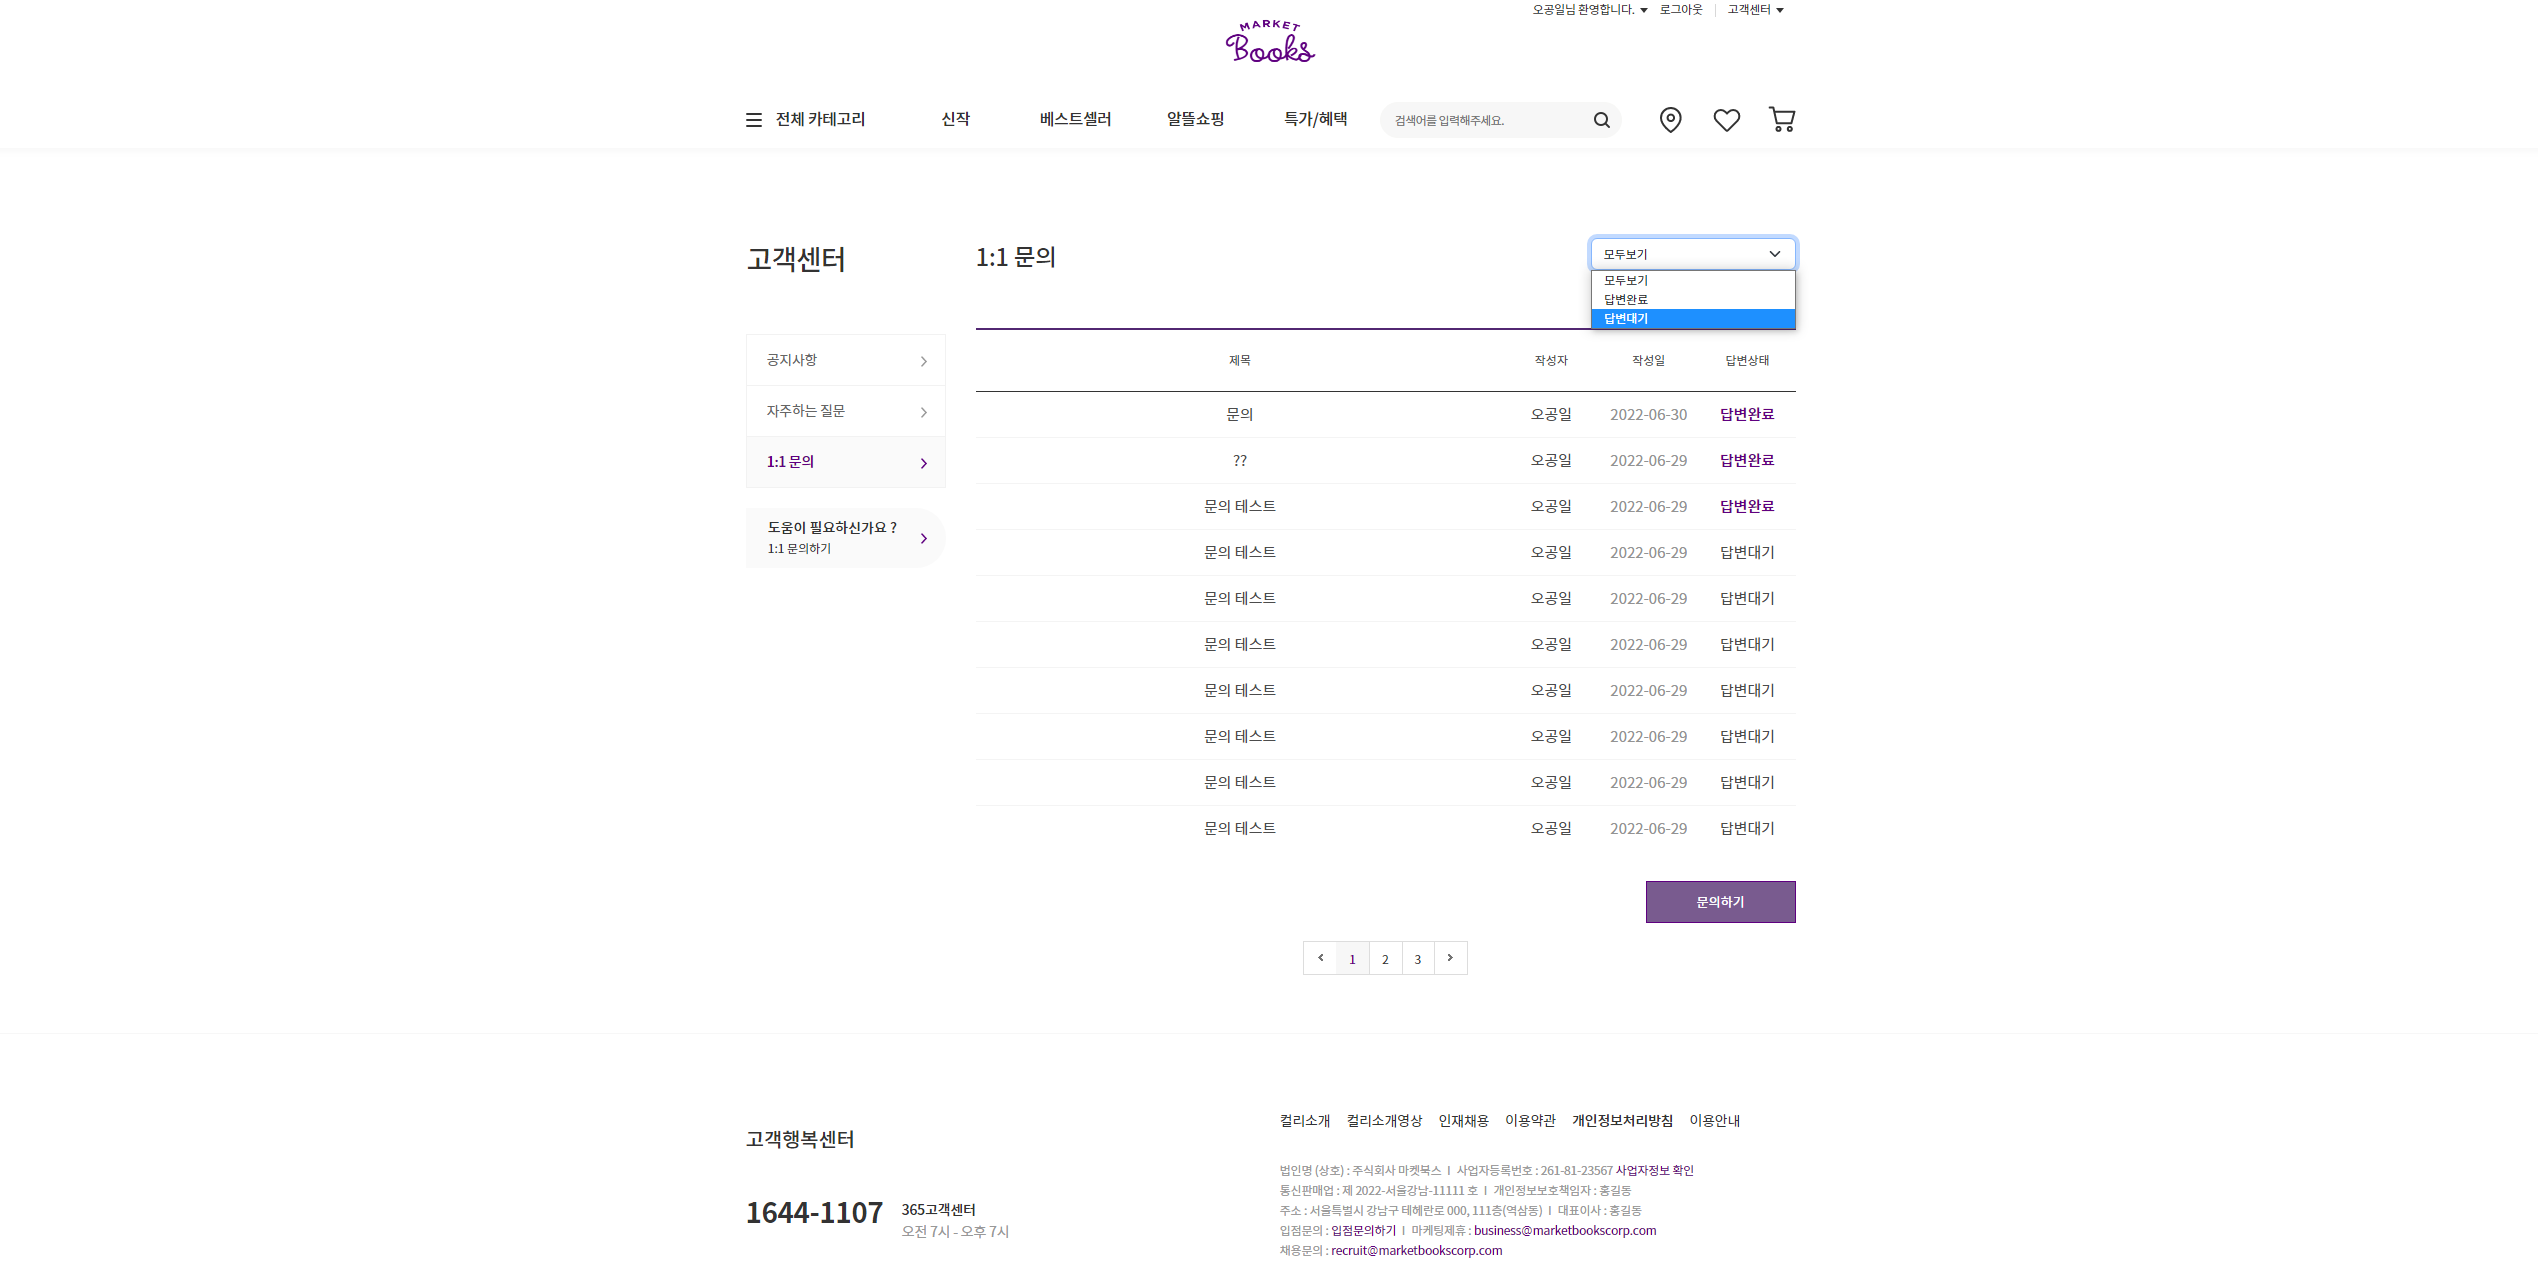Go to previous page arrow in pagination
The height and width of the screenshot is (1263, 2538).
[1320, 958]
